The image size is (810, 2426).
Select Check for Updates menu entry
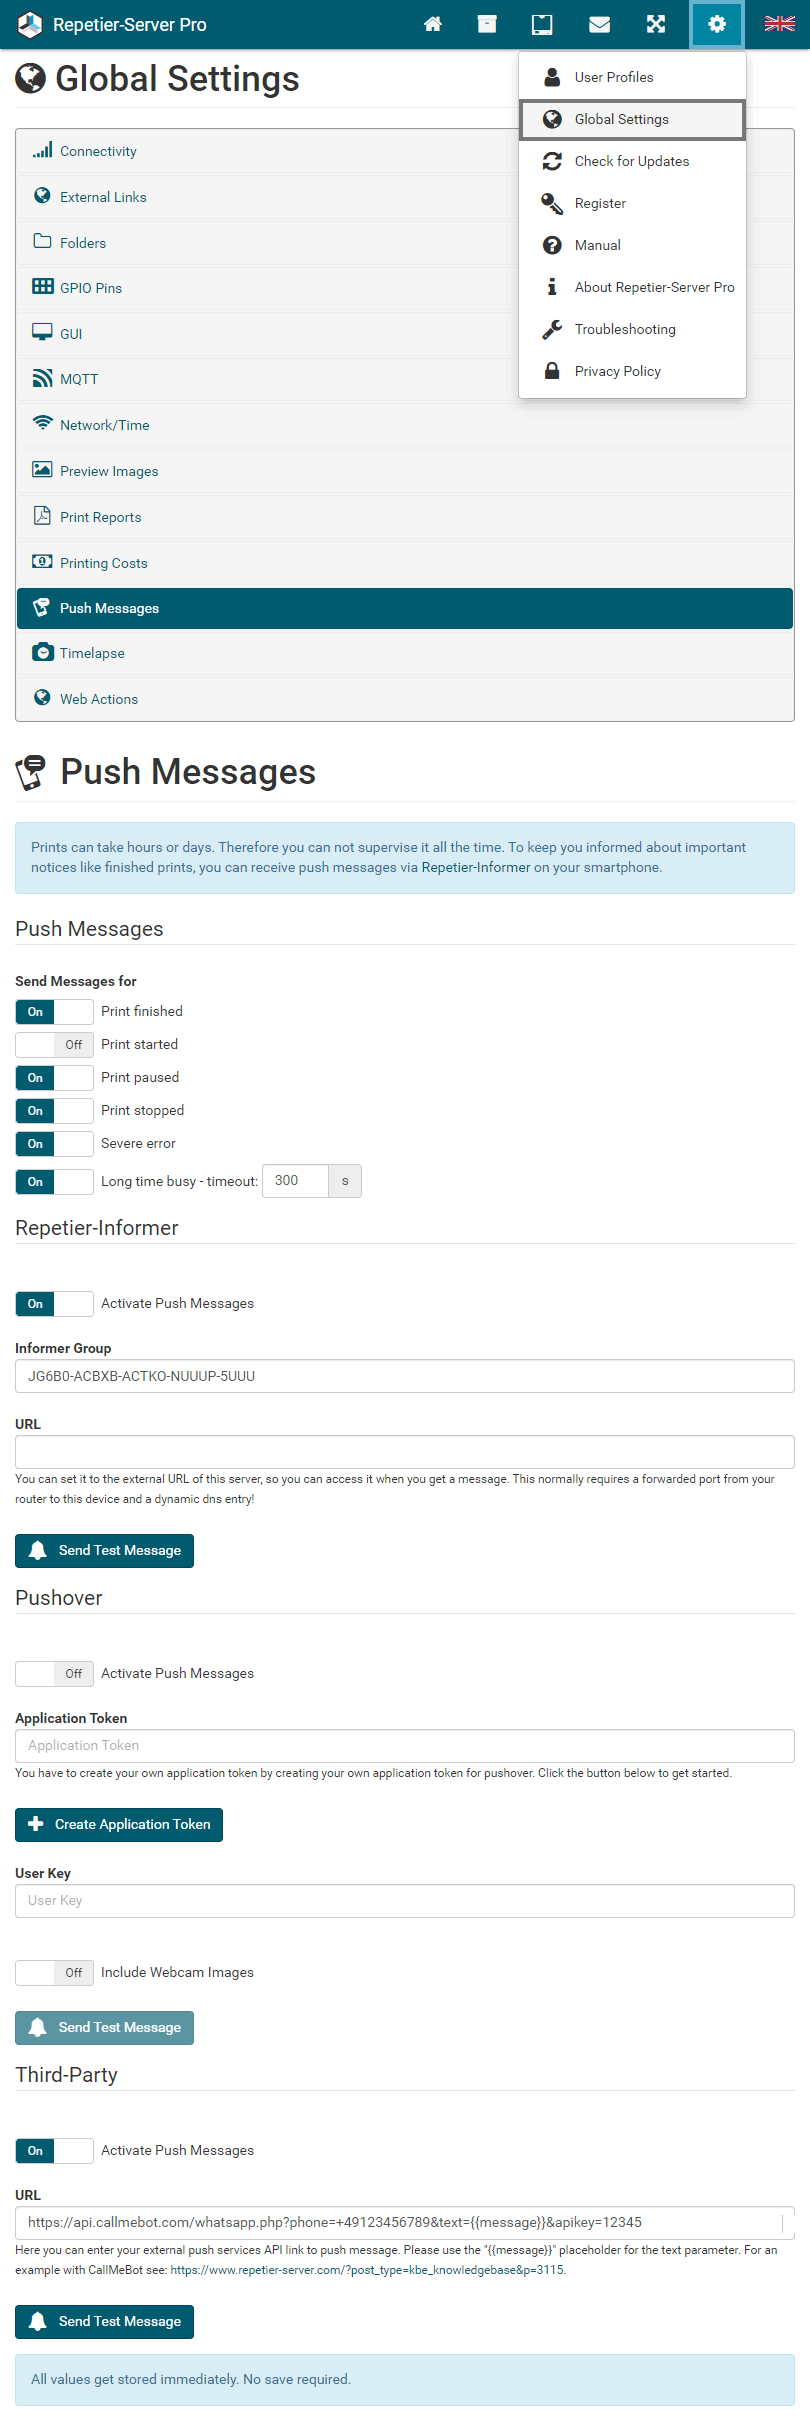[x=631, y=161]
